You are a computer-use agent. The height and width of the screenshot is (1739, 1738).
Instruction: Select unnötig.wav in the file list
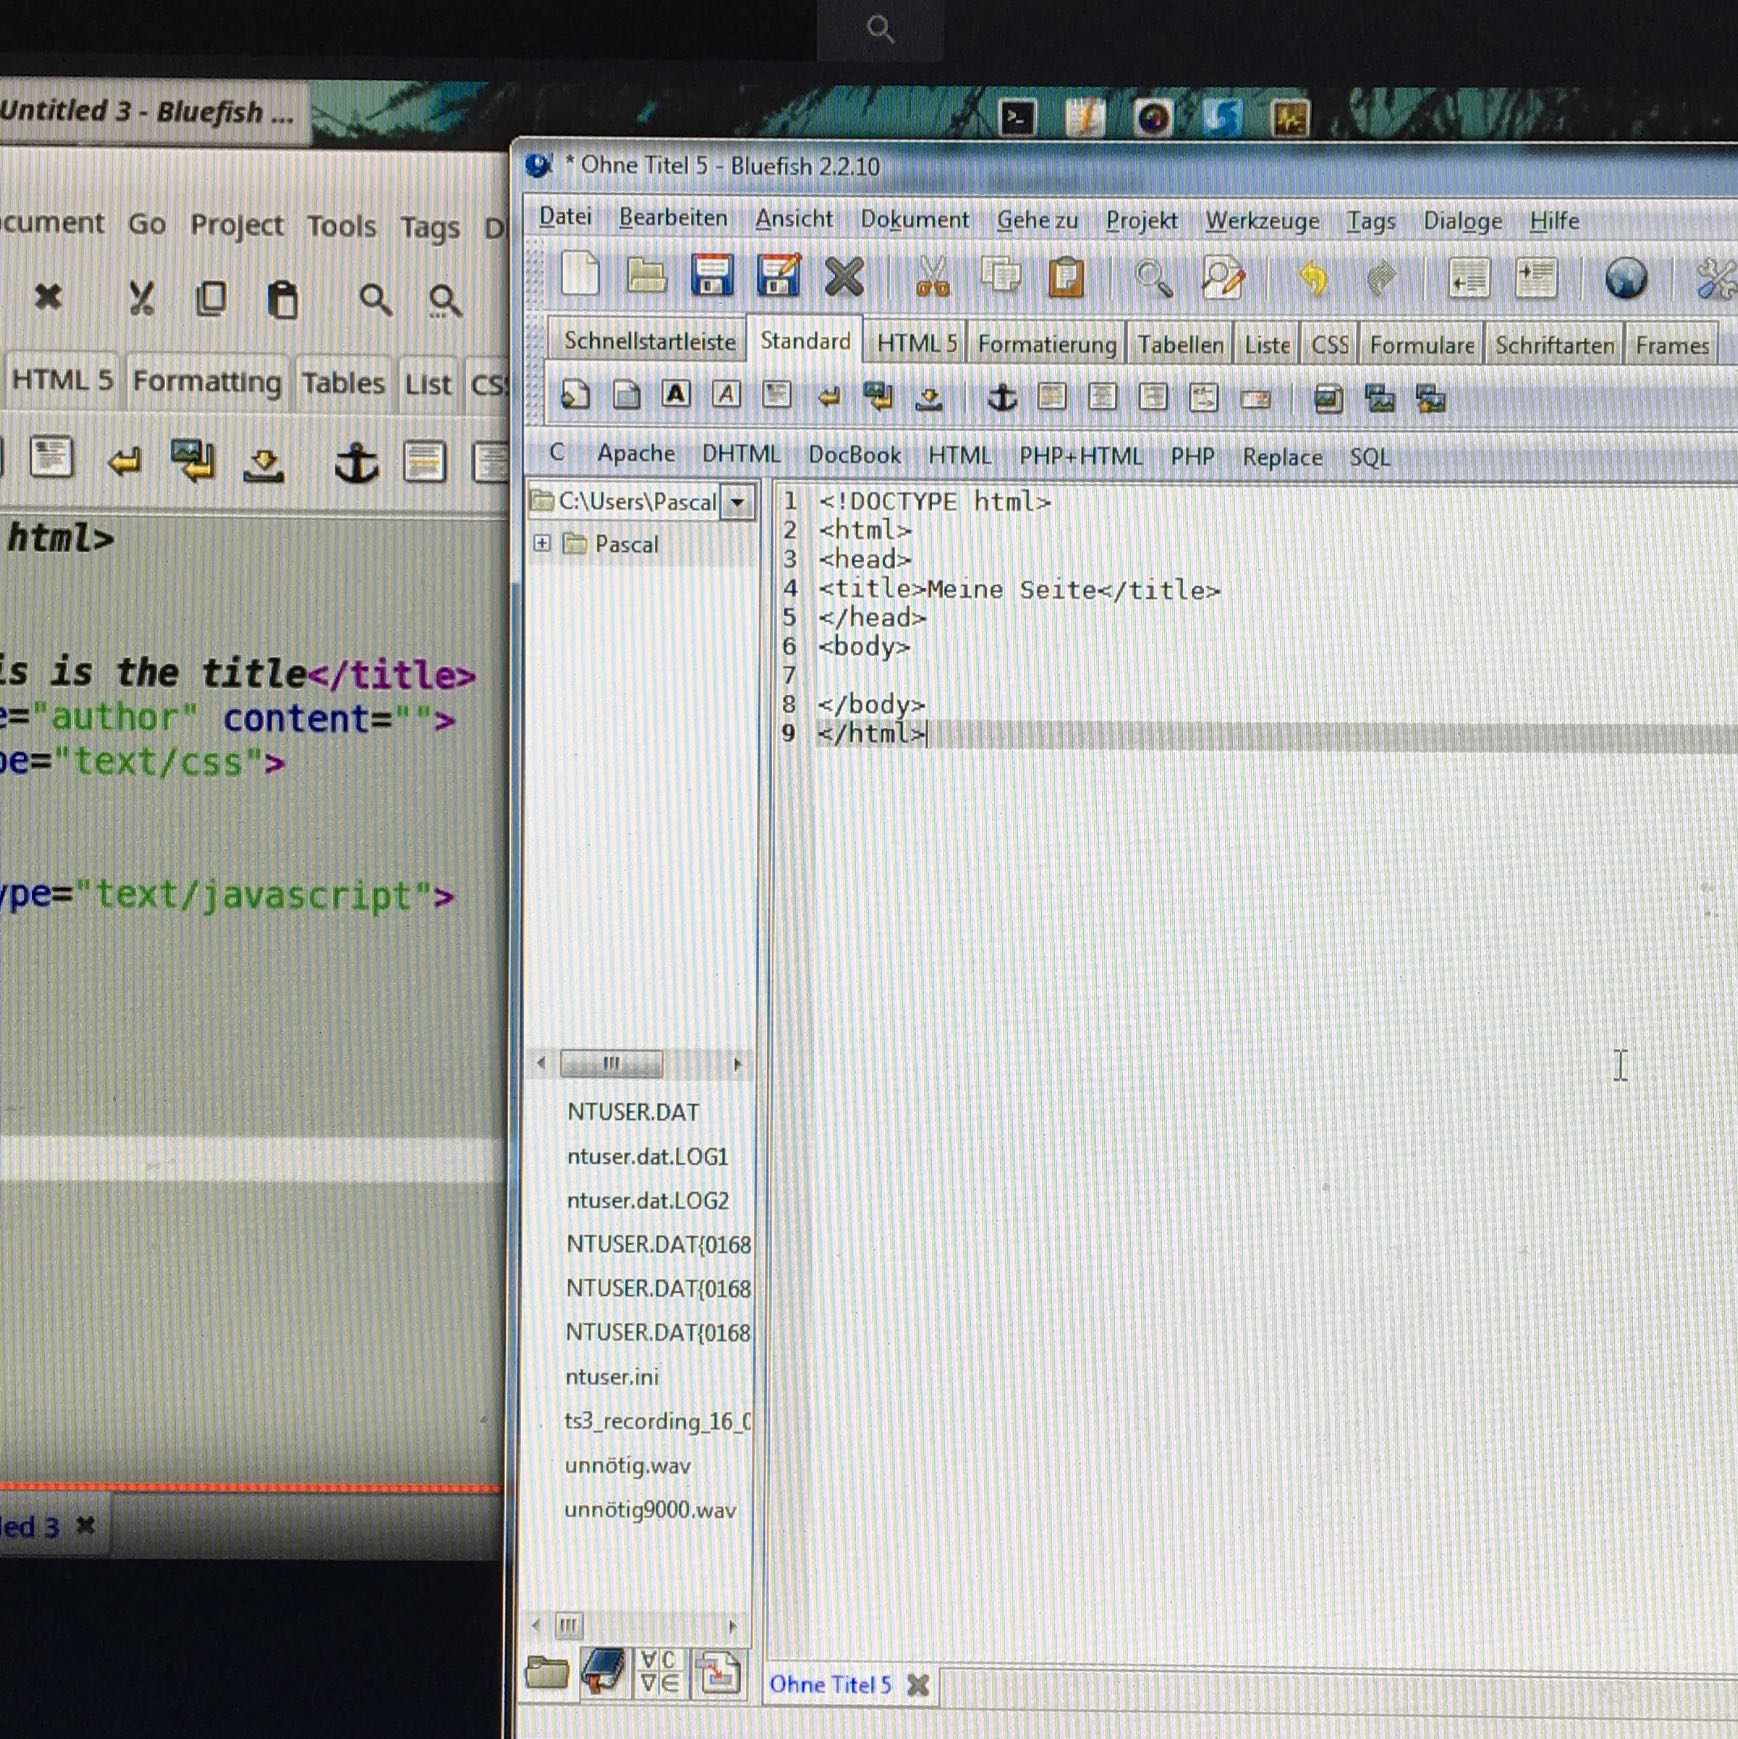tap(627, 1466)
